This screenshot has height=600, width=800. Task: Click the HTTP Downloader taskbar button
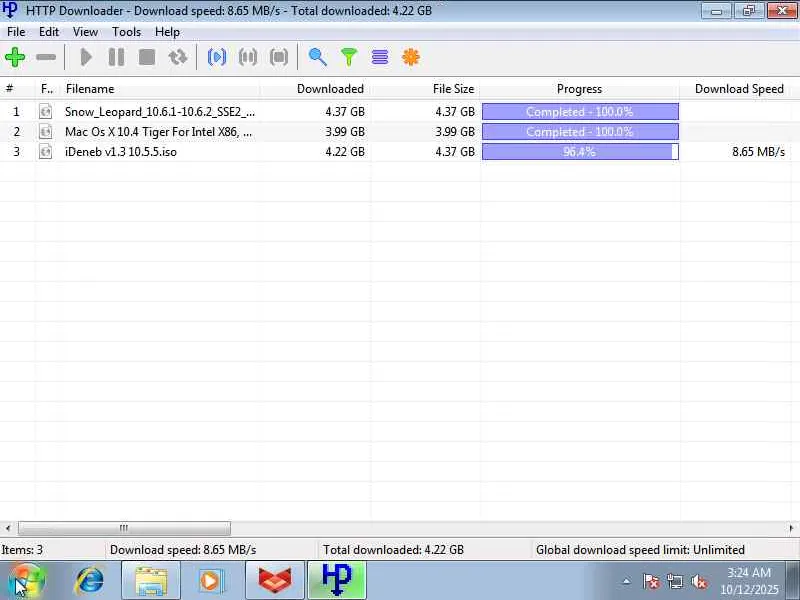337,581
